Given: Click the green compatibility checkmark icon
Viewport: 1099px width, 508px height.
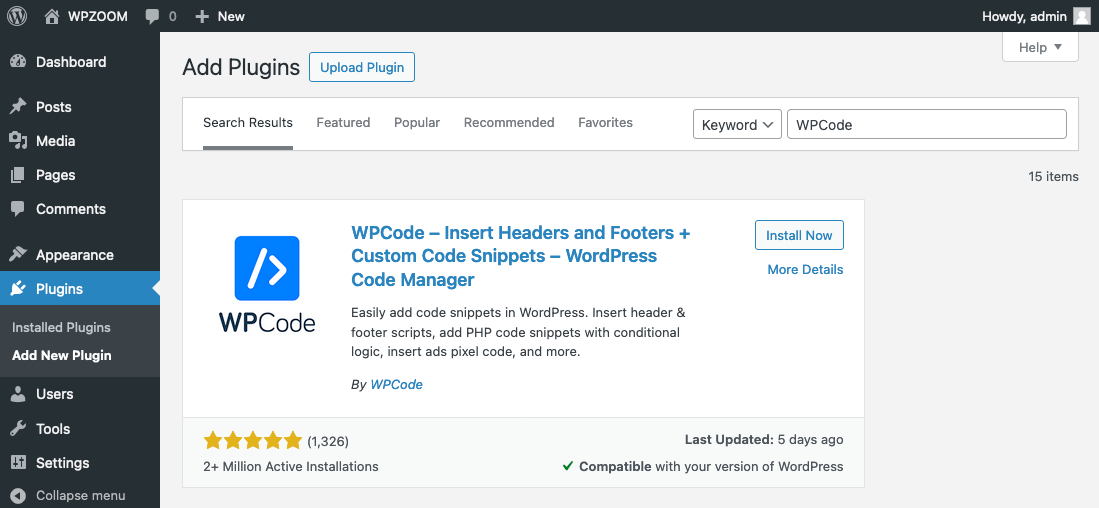Looking at the screenshot, I should [568, 466].
